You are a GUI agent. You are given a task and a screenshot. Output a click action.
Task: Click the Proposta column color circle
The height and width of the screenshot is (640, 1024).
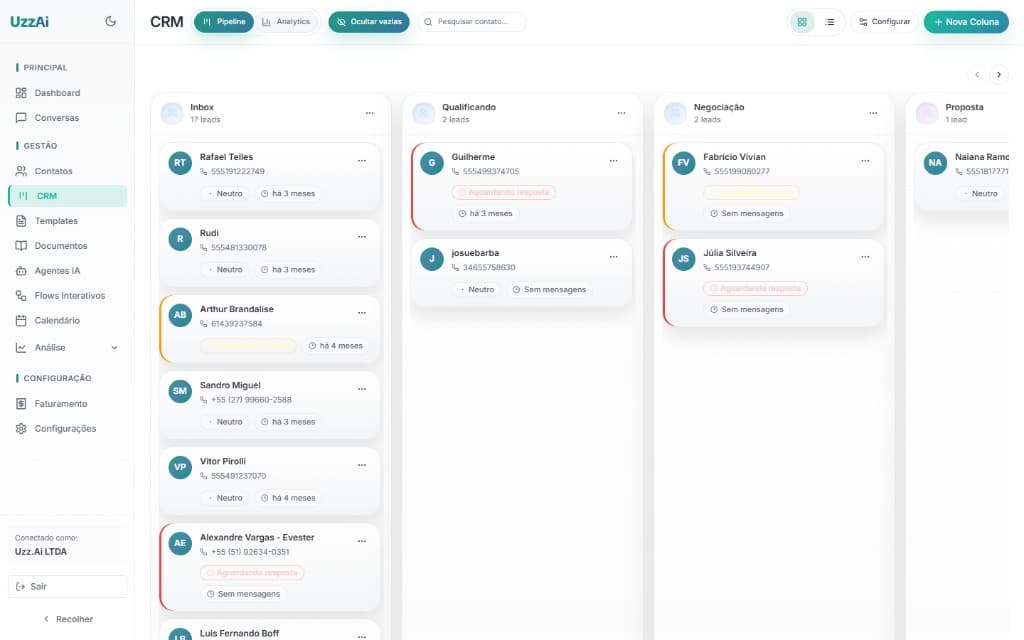coord(927,113)
